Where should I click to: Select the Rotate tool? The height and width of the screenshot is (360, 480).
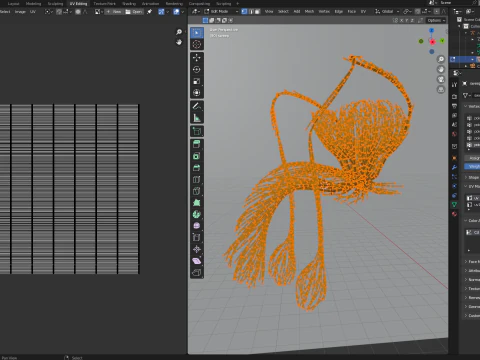point(197,69)
